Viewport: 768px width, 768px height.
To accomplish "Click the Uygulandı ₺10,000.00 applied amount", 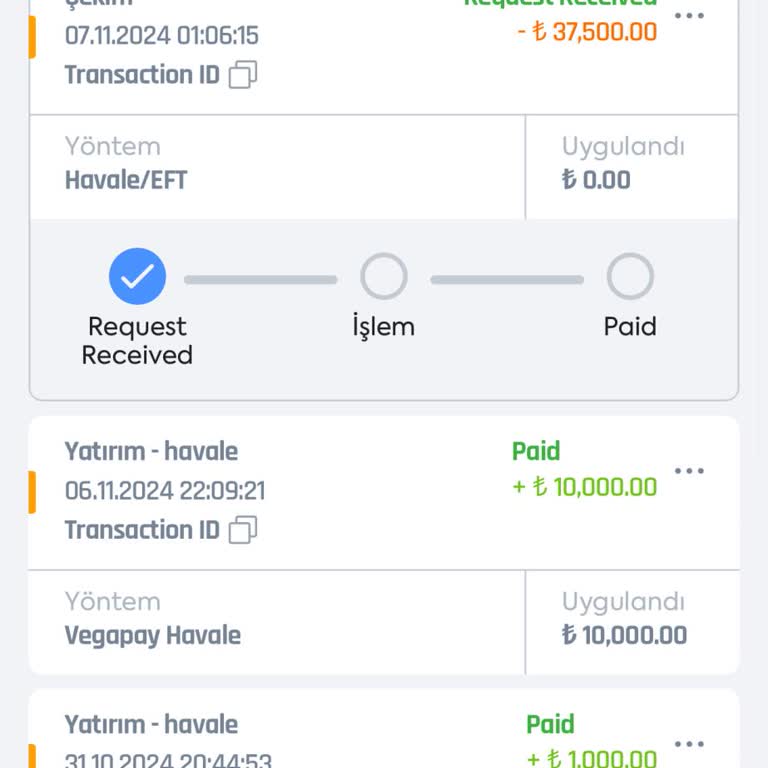I will point(624,635).
